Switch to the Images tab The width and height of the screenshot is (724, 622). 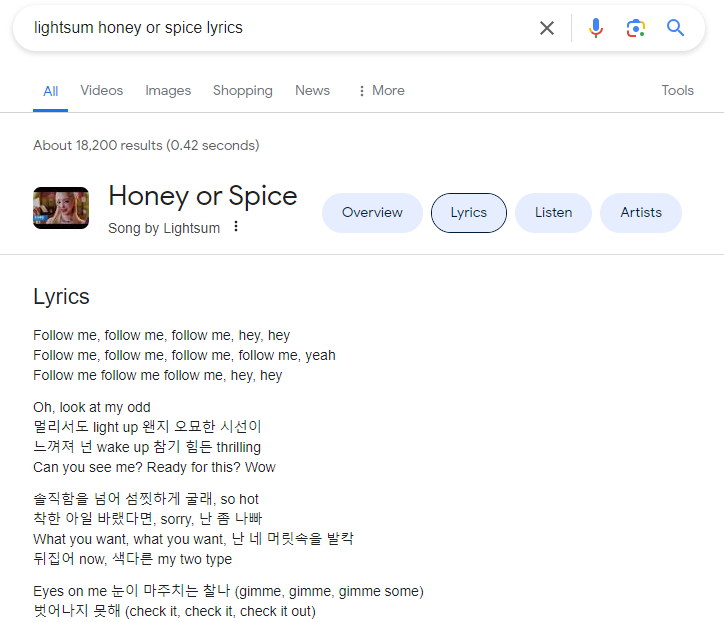(168, 91)
